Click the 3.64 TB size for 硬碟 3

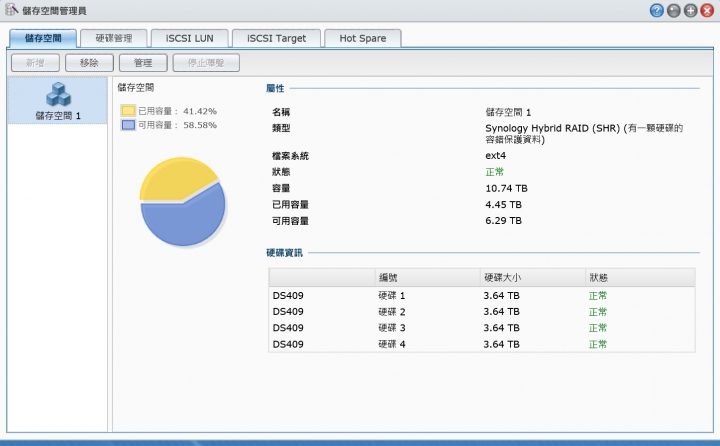point(501,328)
